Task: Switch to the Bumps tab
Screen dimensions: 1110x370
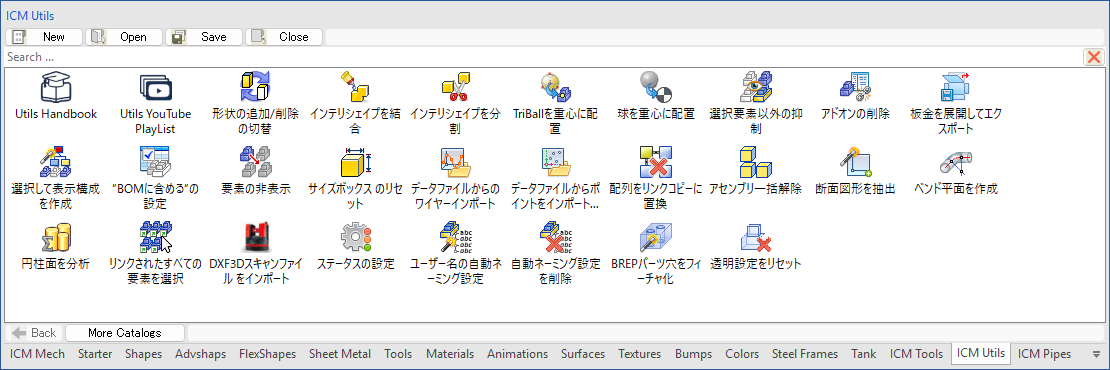Action: (694, 354)
